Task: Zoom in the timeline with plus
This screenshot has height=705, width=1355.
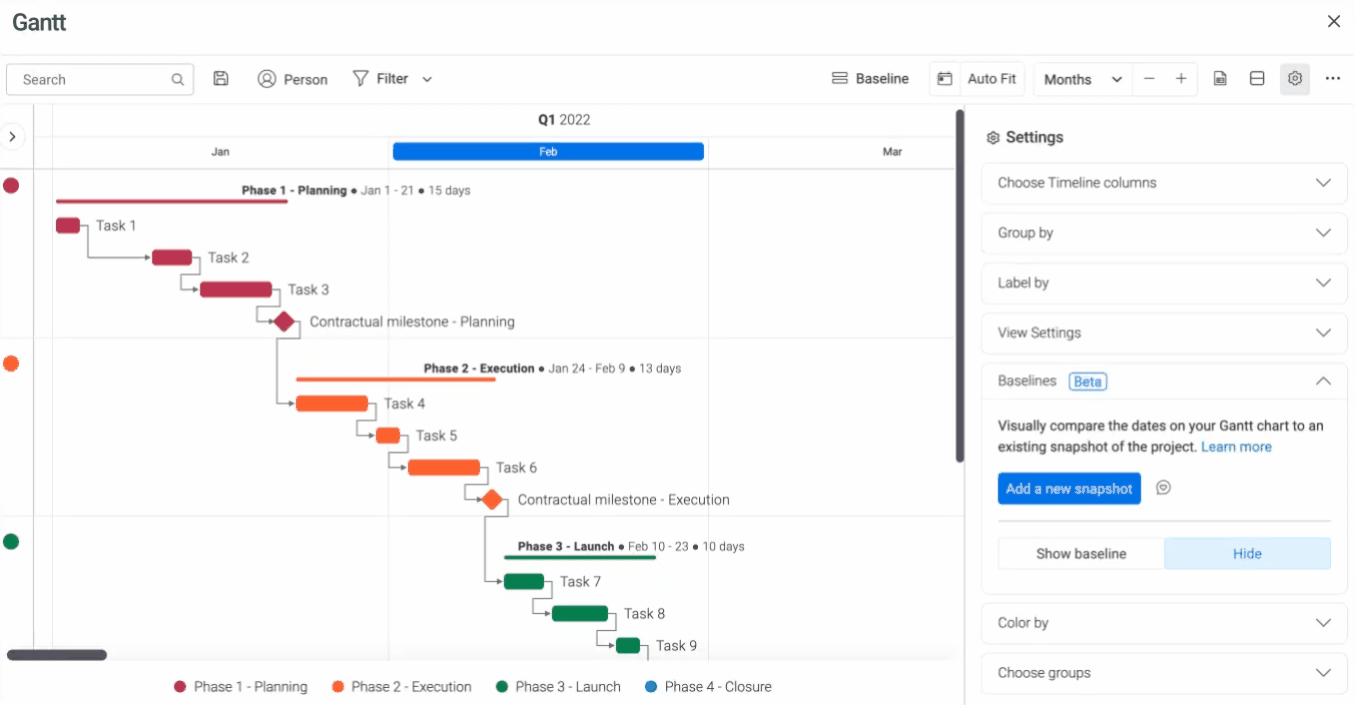Action: point(1181,79)
